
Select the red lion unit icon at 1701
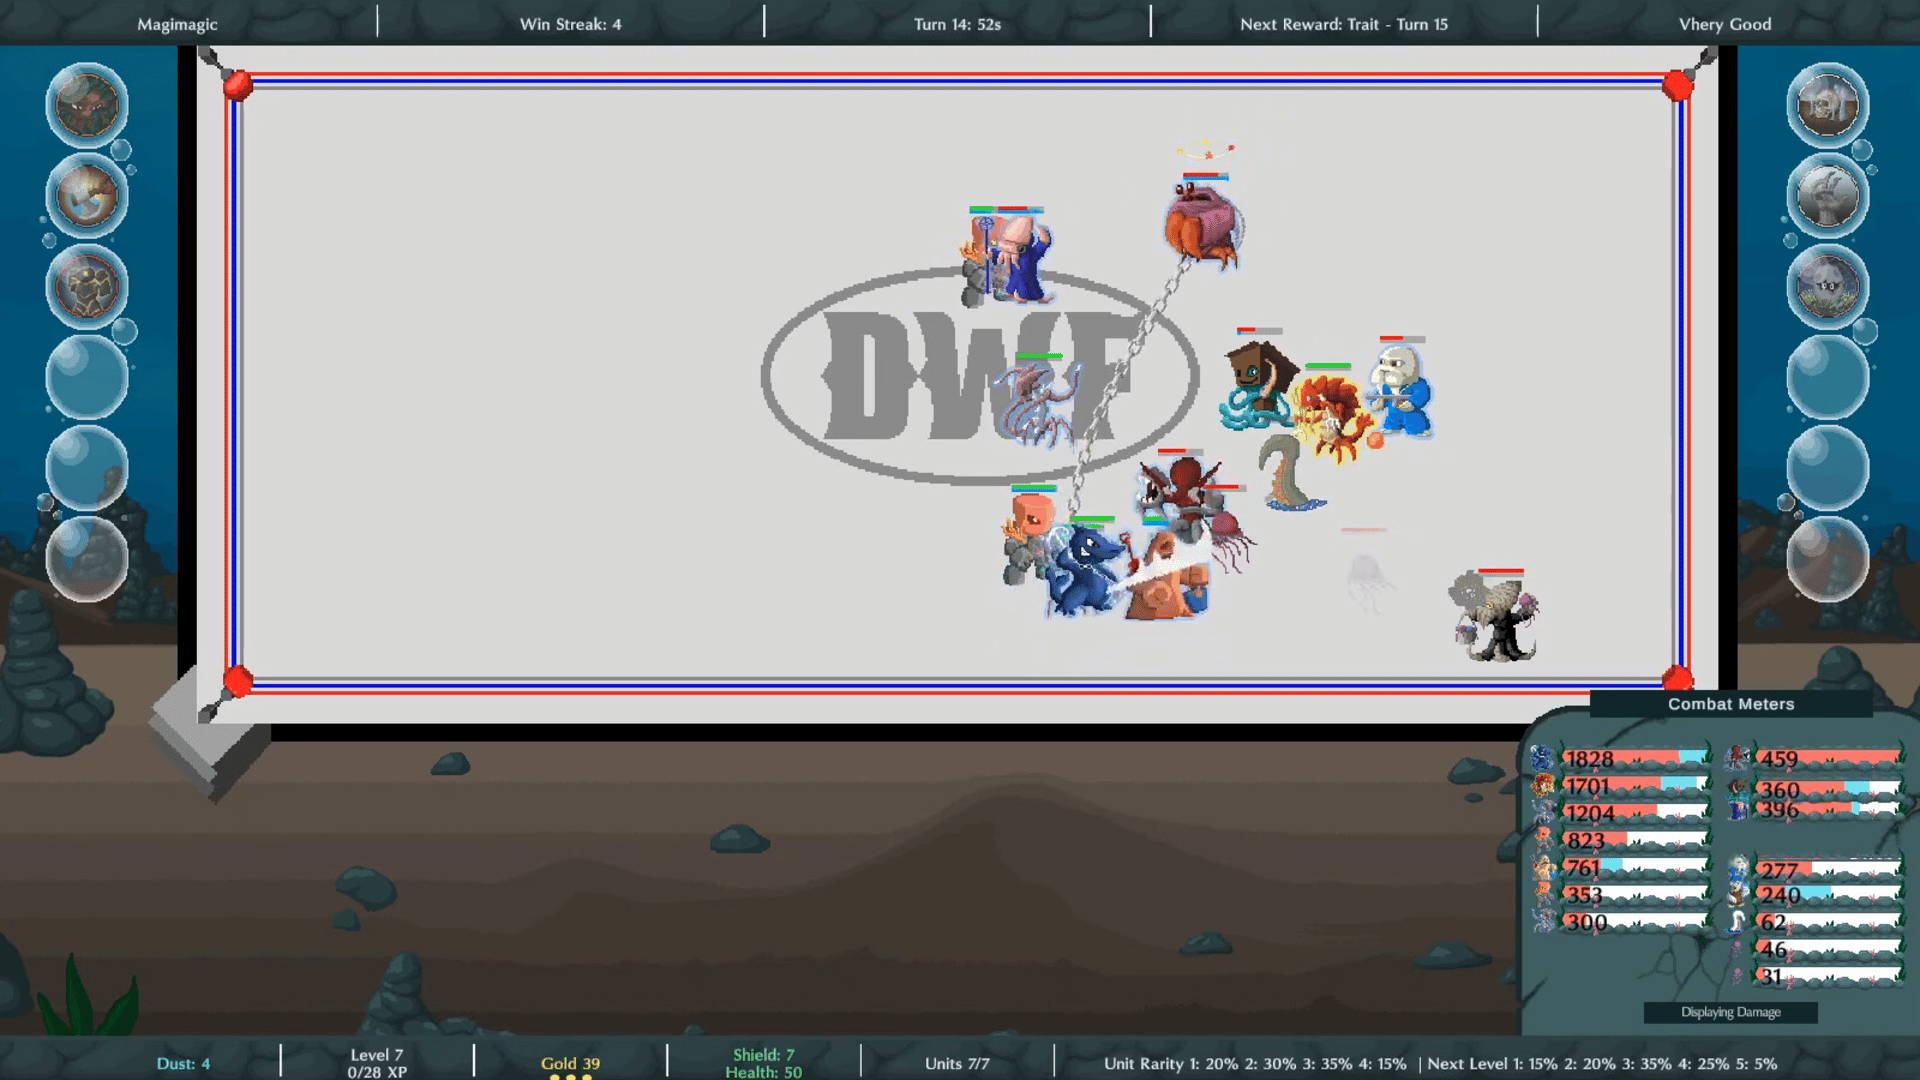click(x=1543, y=786)
